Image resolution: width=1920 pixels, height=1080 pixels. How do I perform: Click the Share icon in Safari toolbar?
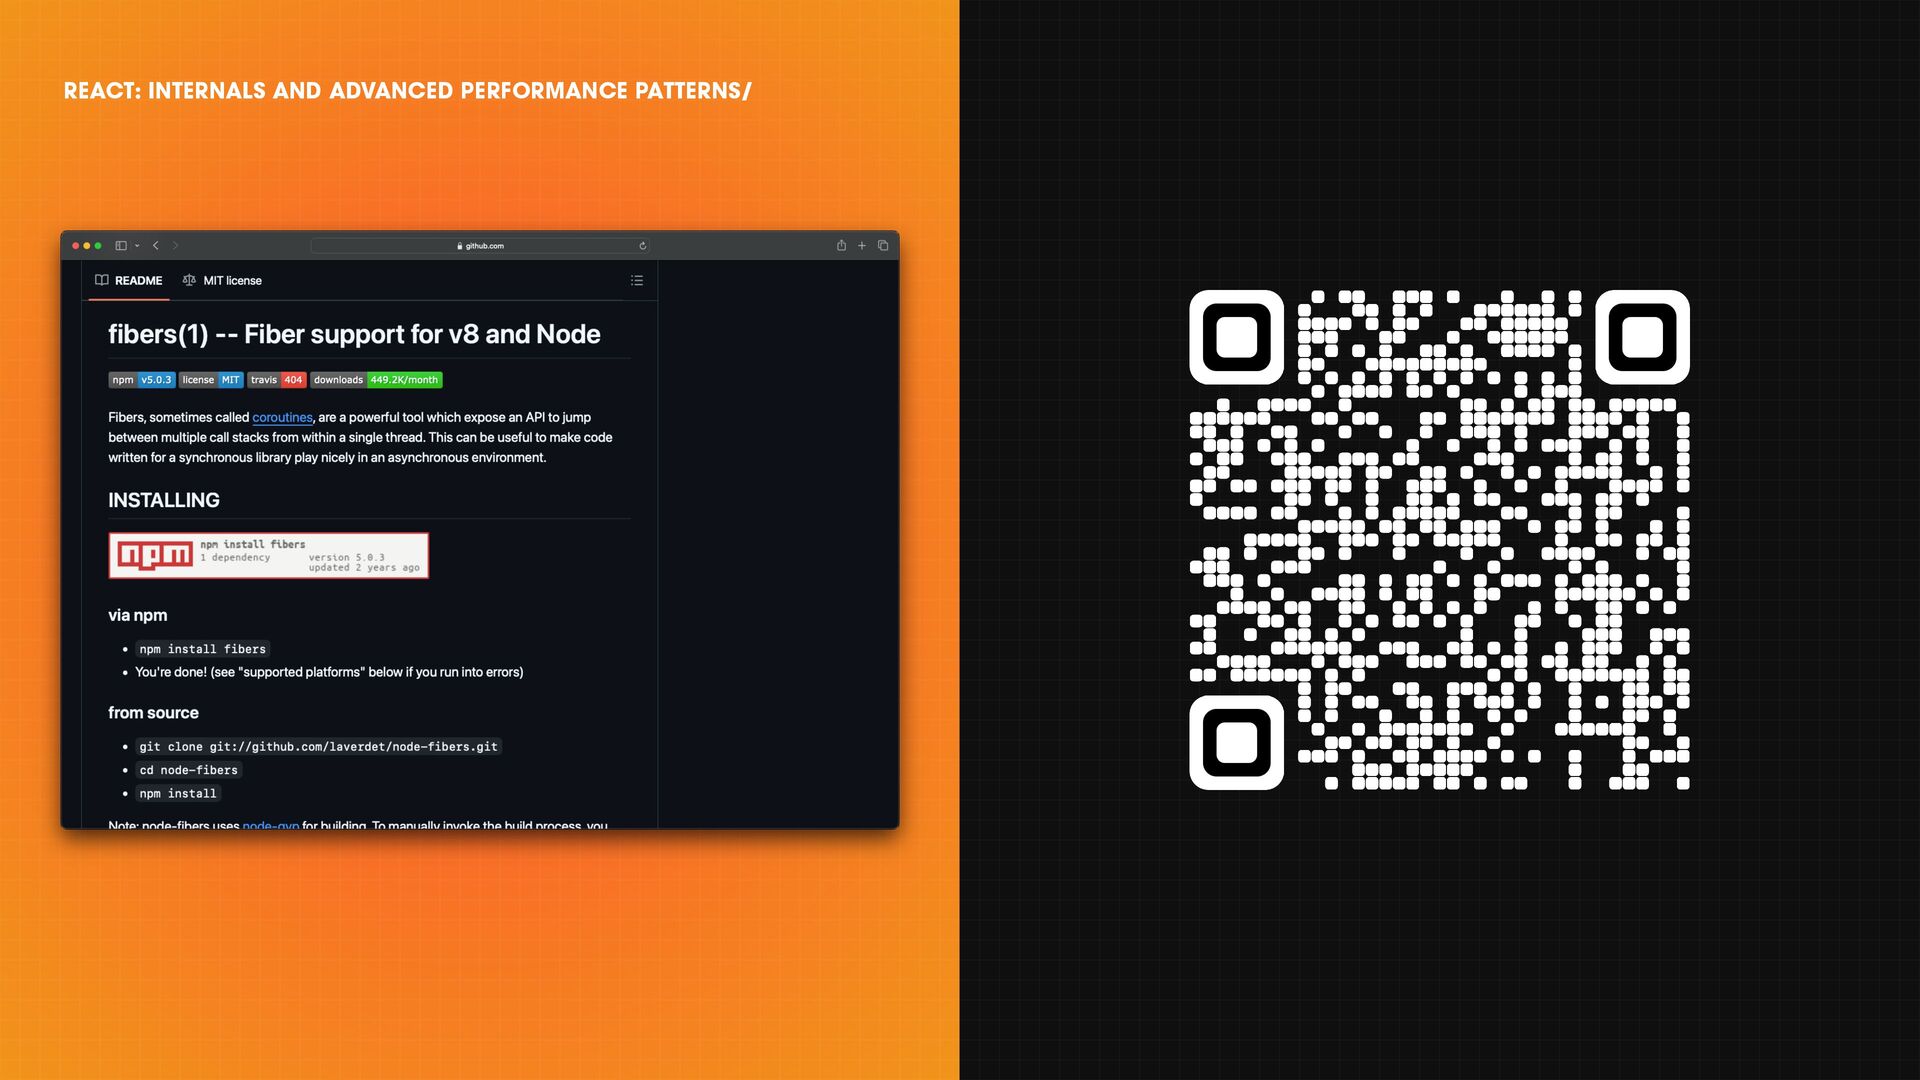pos(841,245)
